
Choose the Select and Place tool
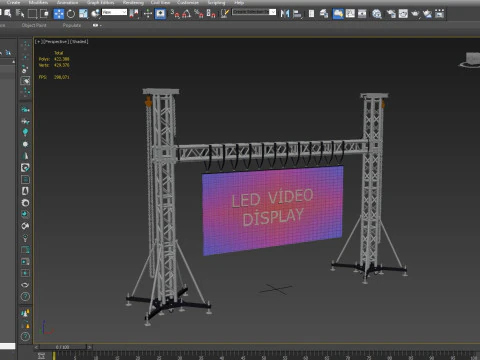(x=95, y=13)
